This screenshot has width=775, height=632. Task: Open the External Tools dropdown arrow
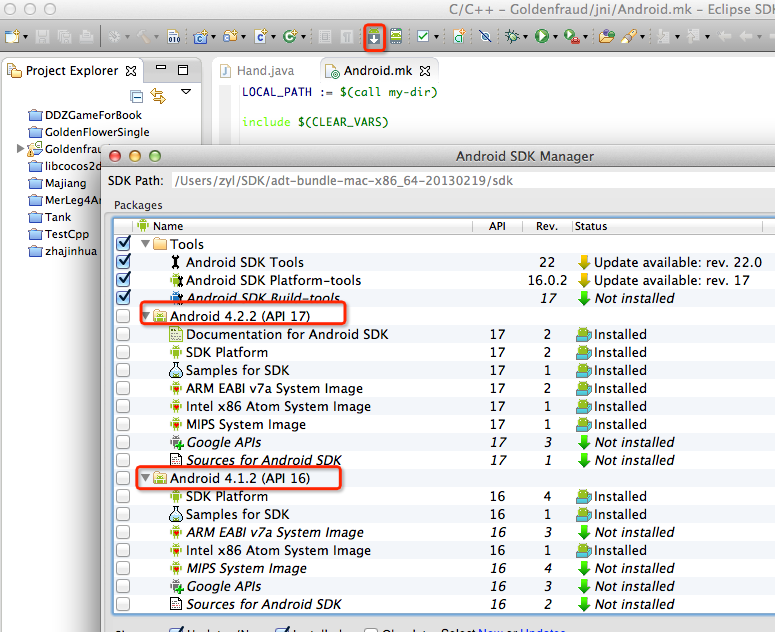pyautogui.click(x=586, y=37)
